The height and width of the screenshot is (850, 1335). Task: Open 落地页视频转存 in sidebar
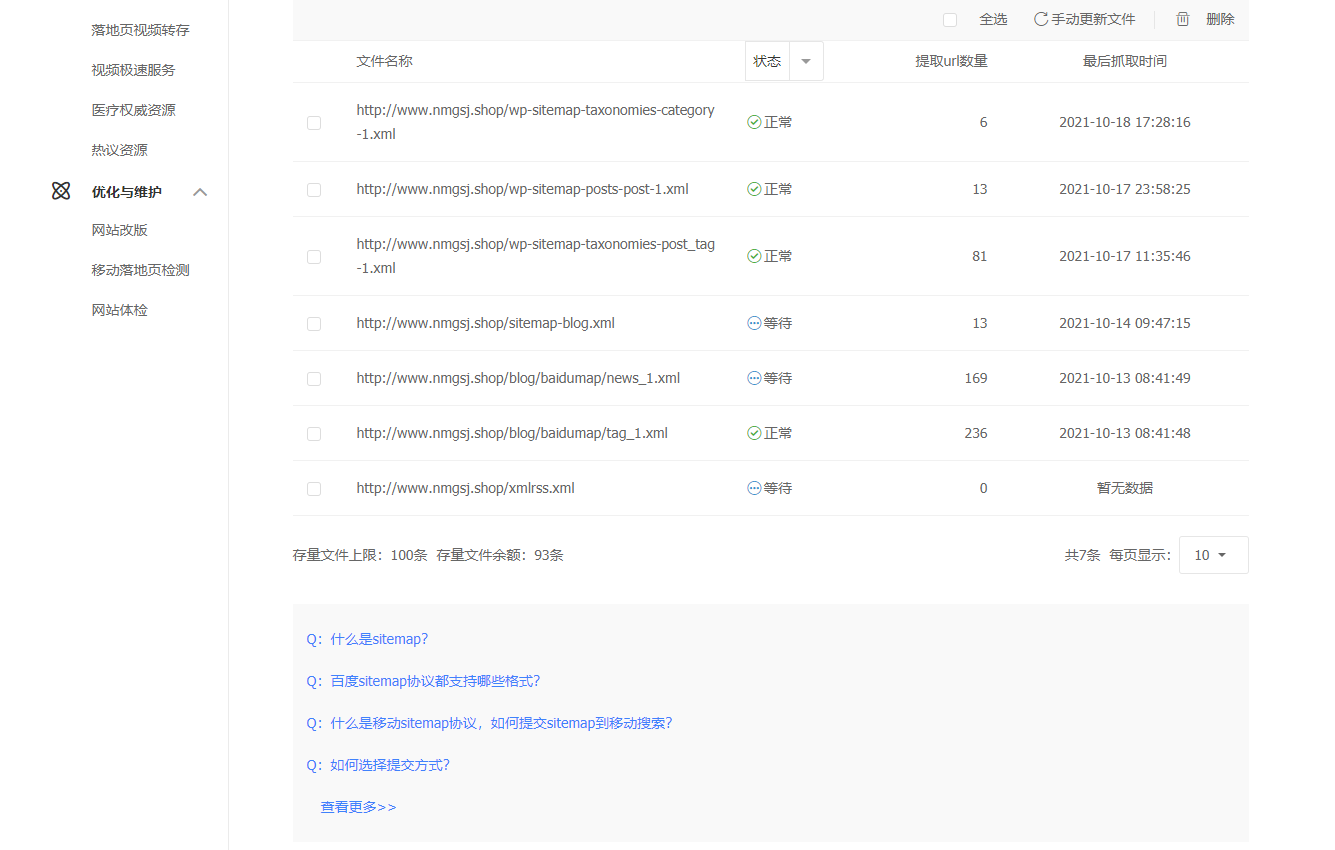point(140,30)
